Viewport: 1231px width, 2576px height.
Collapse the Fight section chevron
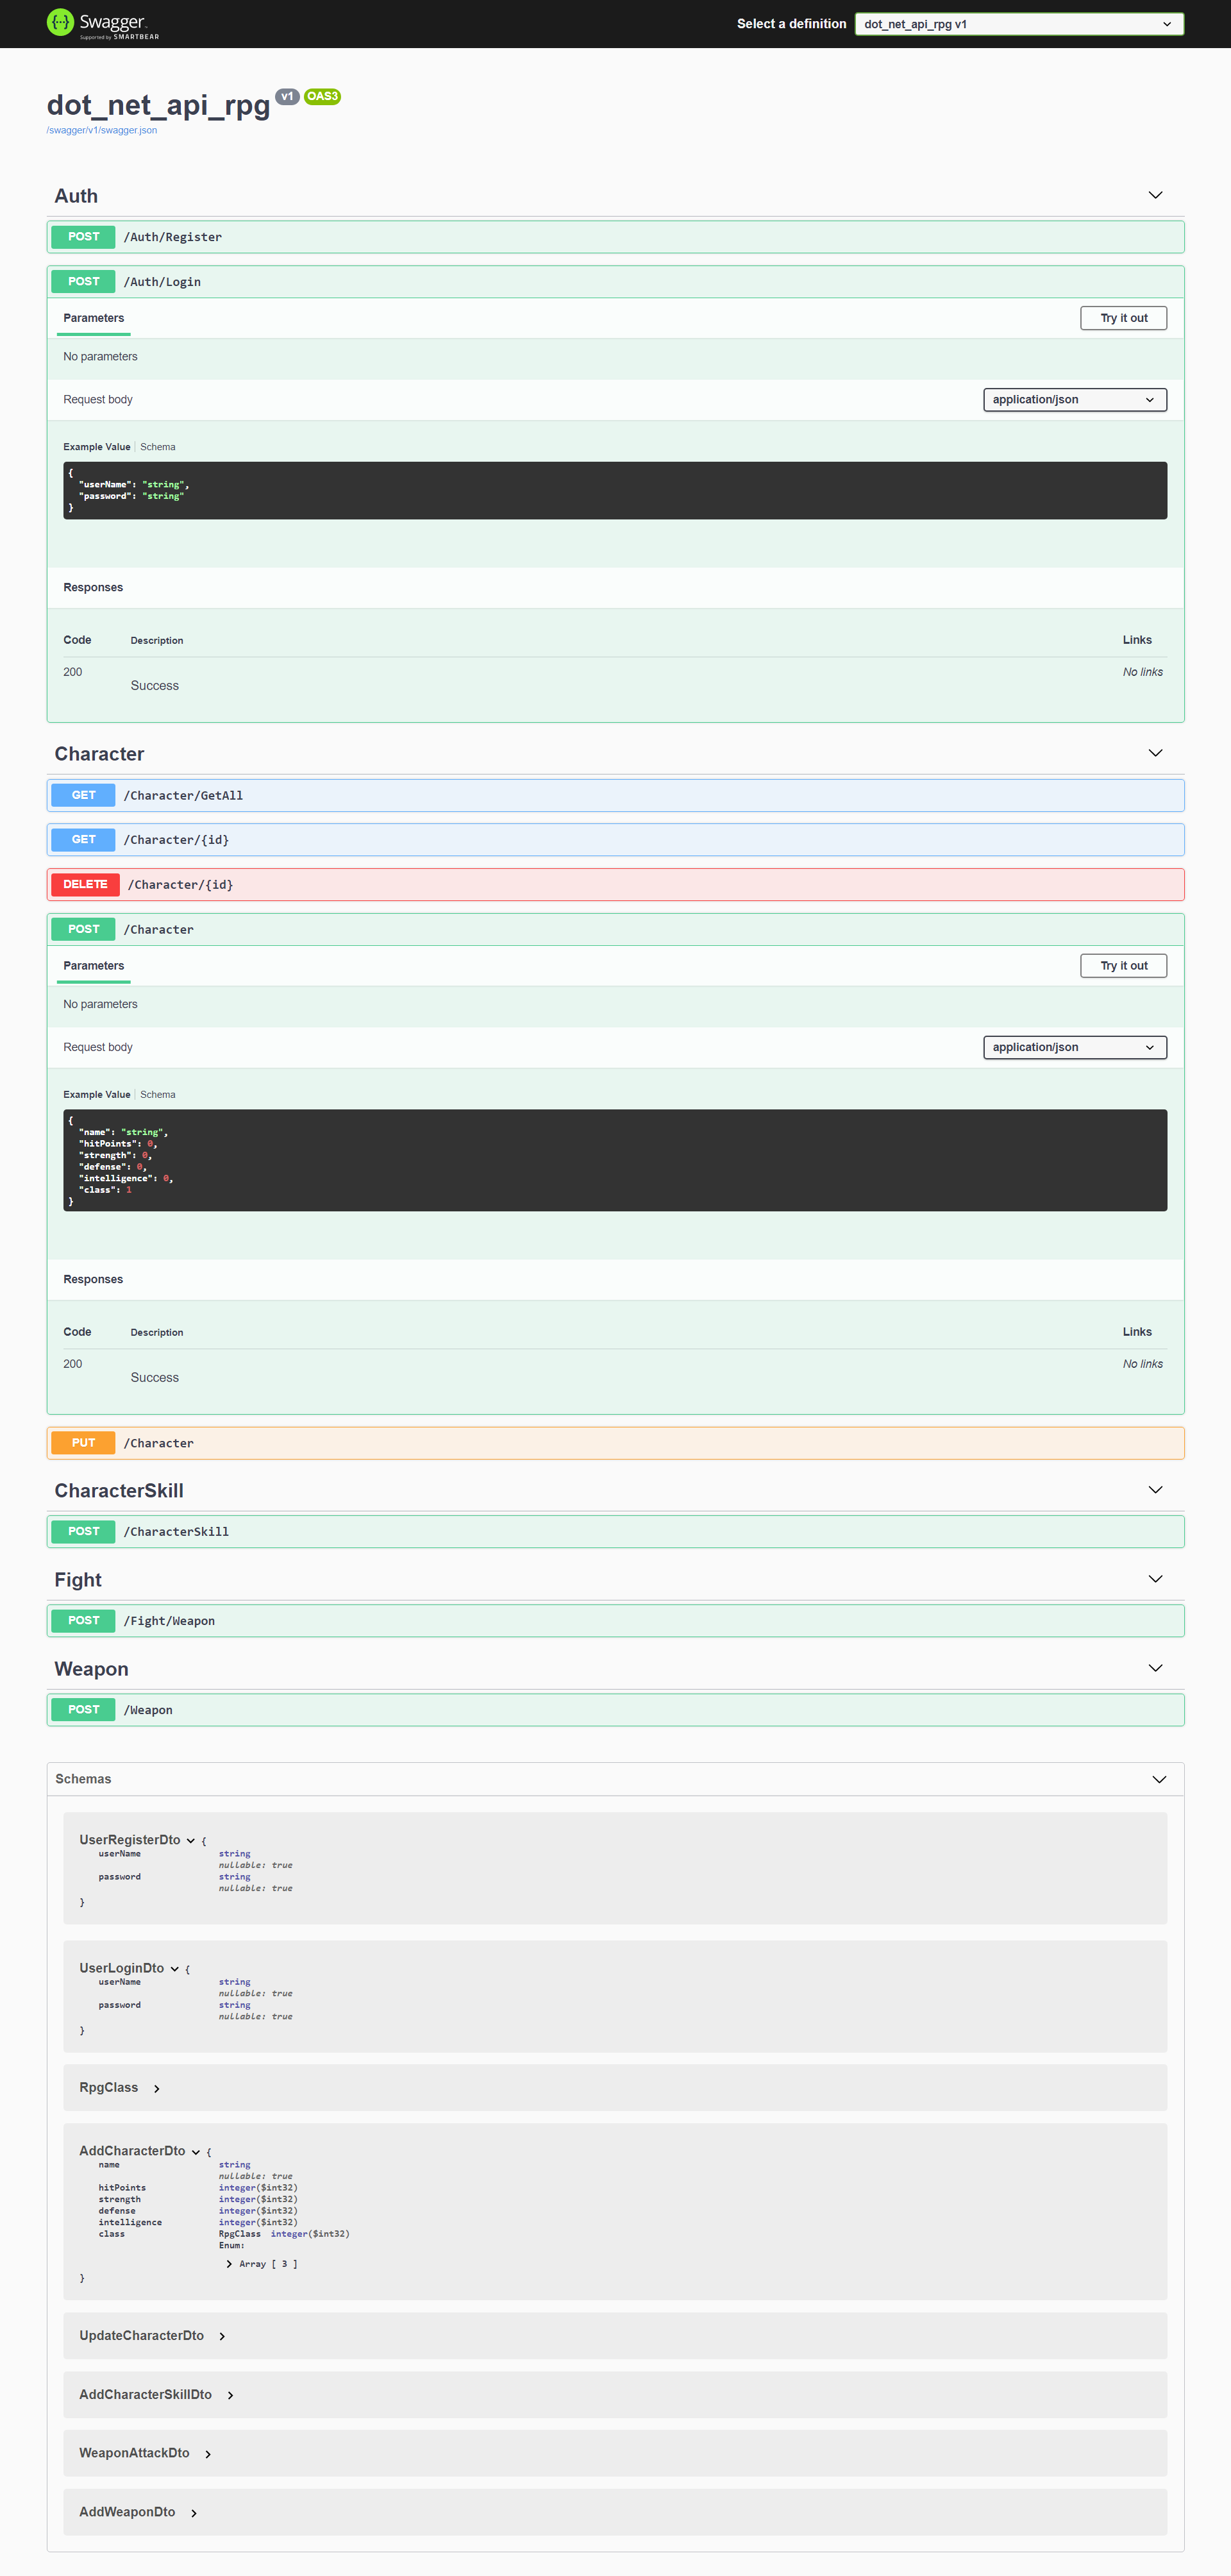1155,1579
